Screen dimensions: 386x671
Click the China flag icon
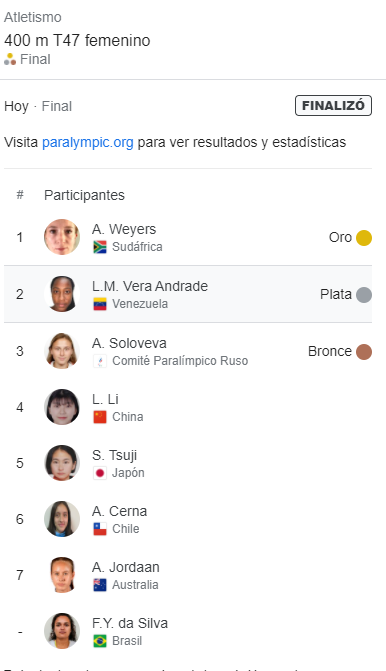(x=100, y=417)
